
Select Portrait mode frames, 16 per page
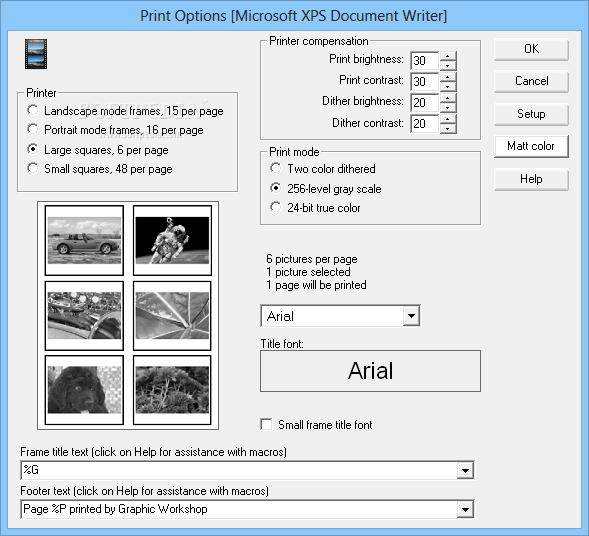tap(115, 130)
